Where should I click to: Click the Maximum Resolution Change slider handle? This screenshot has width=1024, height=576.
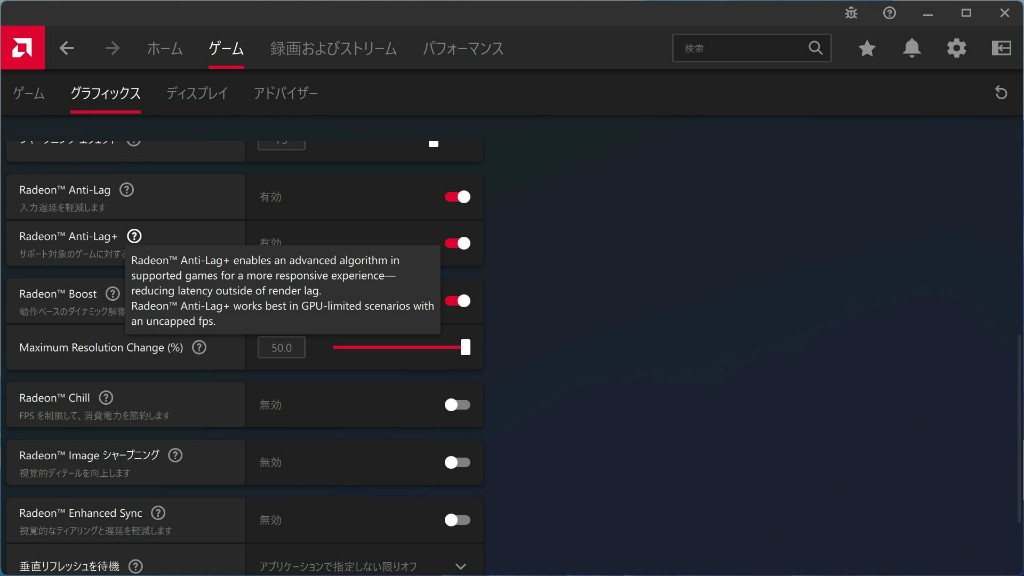coord(466,347)
